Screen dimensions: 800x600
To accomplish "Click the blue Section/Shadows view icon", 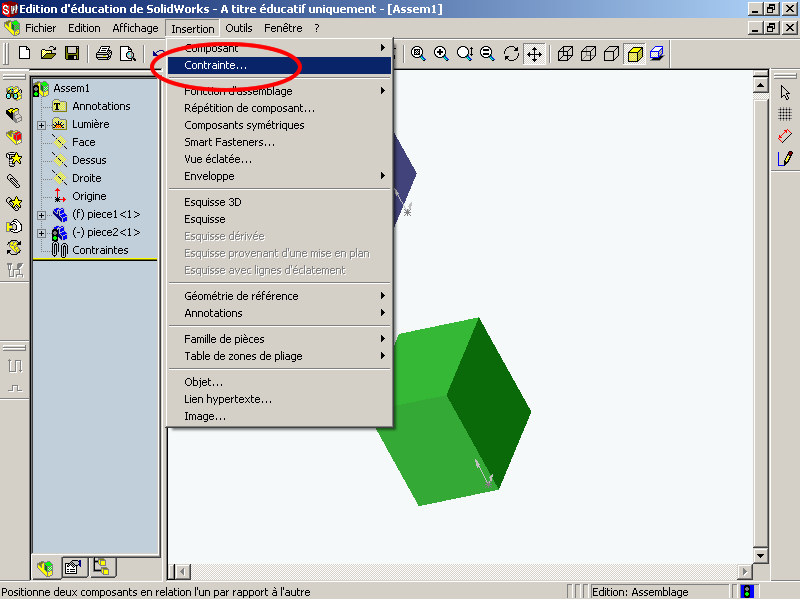I will (657, 53).
